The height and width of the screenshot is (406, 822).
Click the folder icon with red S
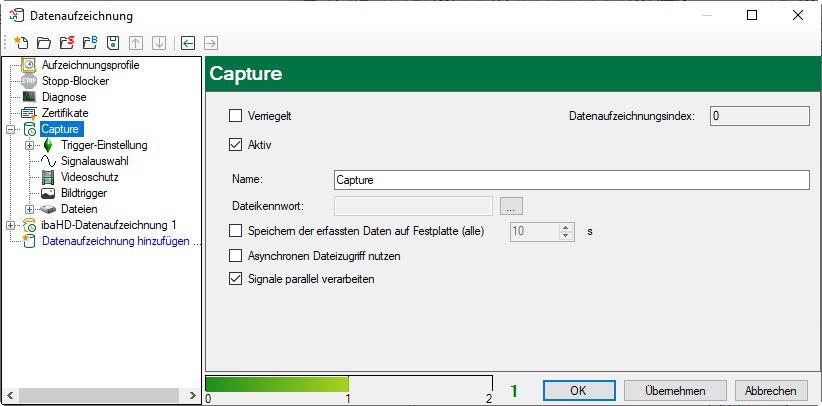[66, 43]
